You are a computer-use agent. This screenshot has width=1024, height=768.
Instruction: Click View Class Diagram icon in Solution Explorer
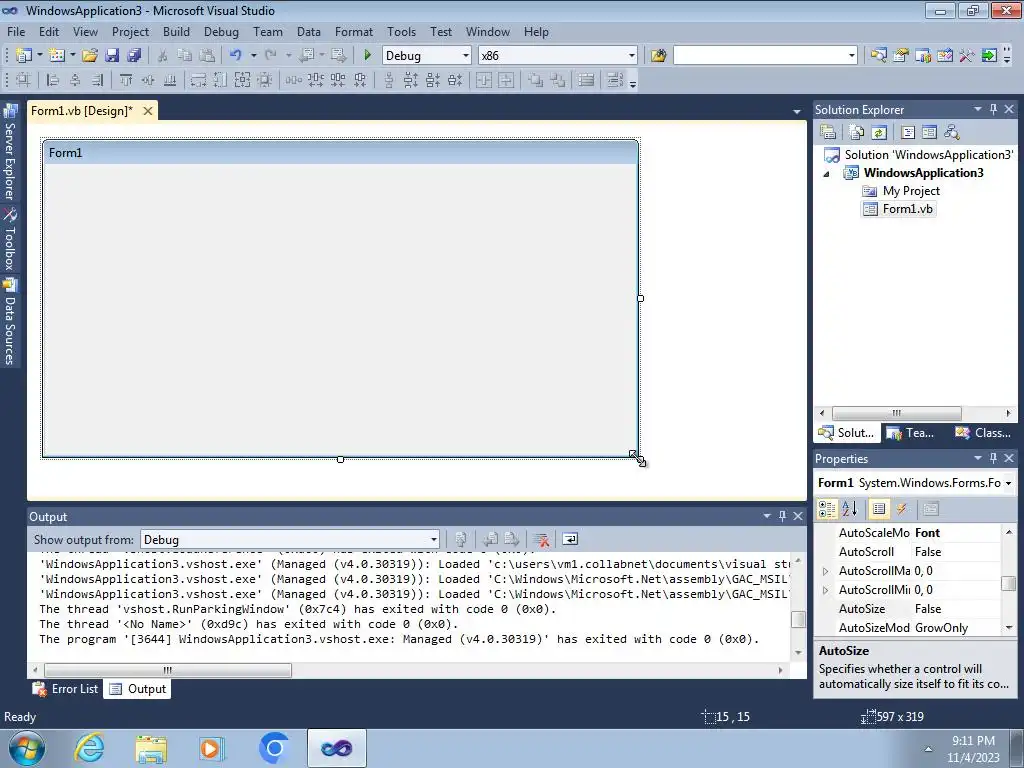click(952, 133)
